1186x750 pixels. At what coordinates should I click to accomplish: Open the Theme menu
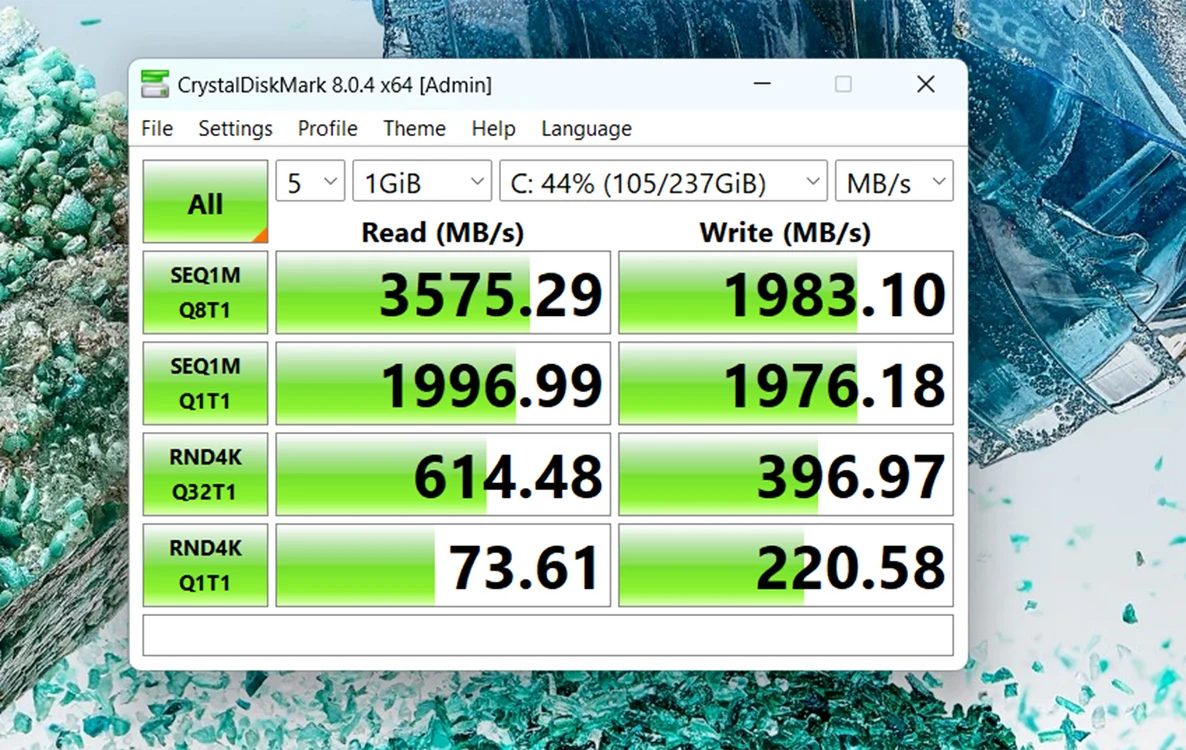pyautogui.click(x=414, y=129)
